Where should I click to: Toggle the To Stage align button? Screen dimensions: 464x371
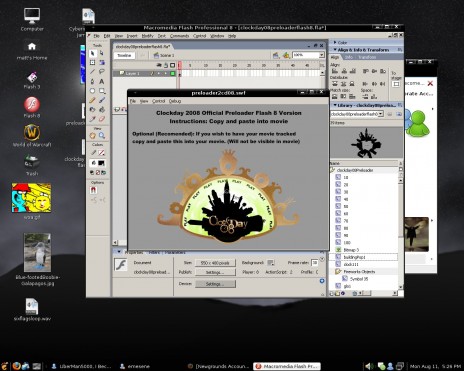click(396, 84)
